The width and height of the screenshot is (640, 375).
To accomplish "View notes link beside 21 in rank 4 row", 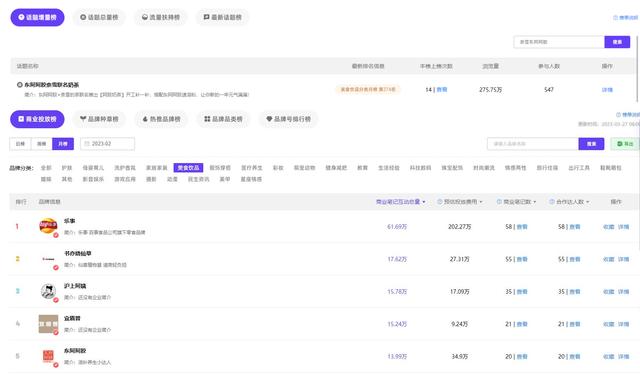I will [522, 324].
